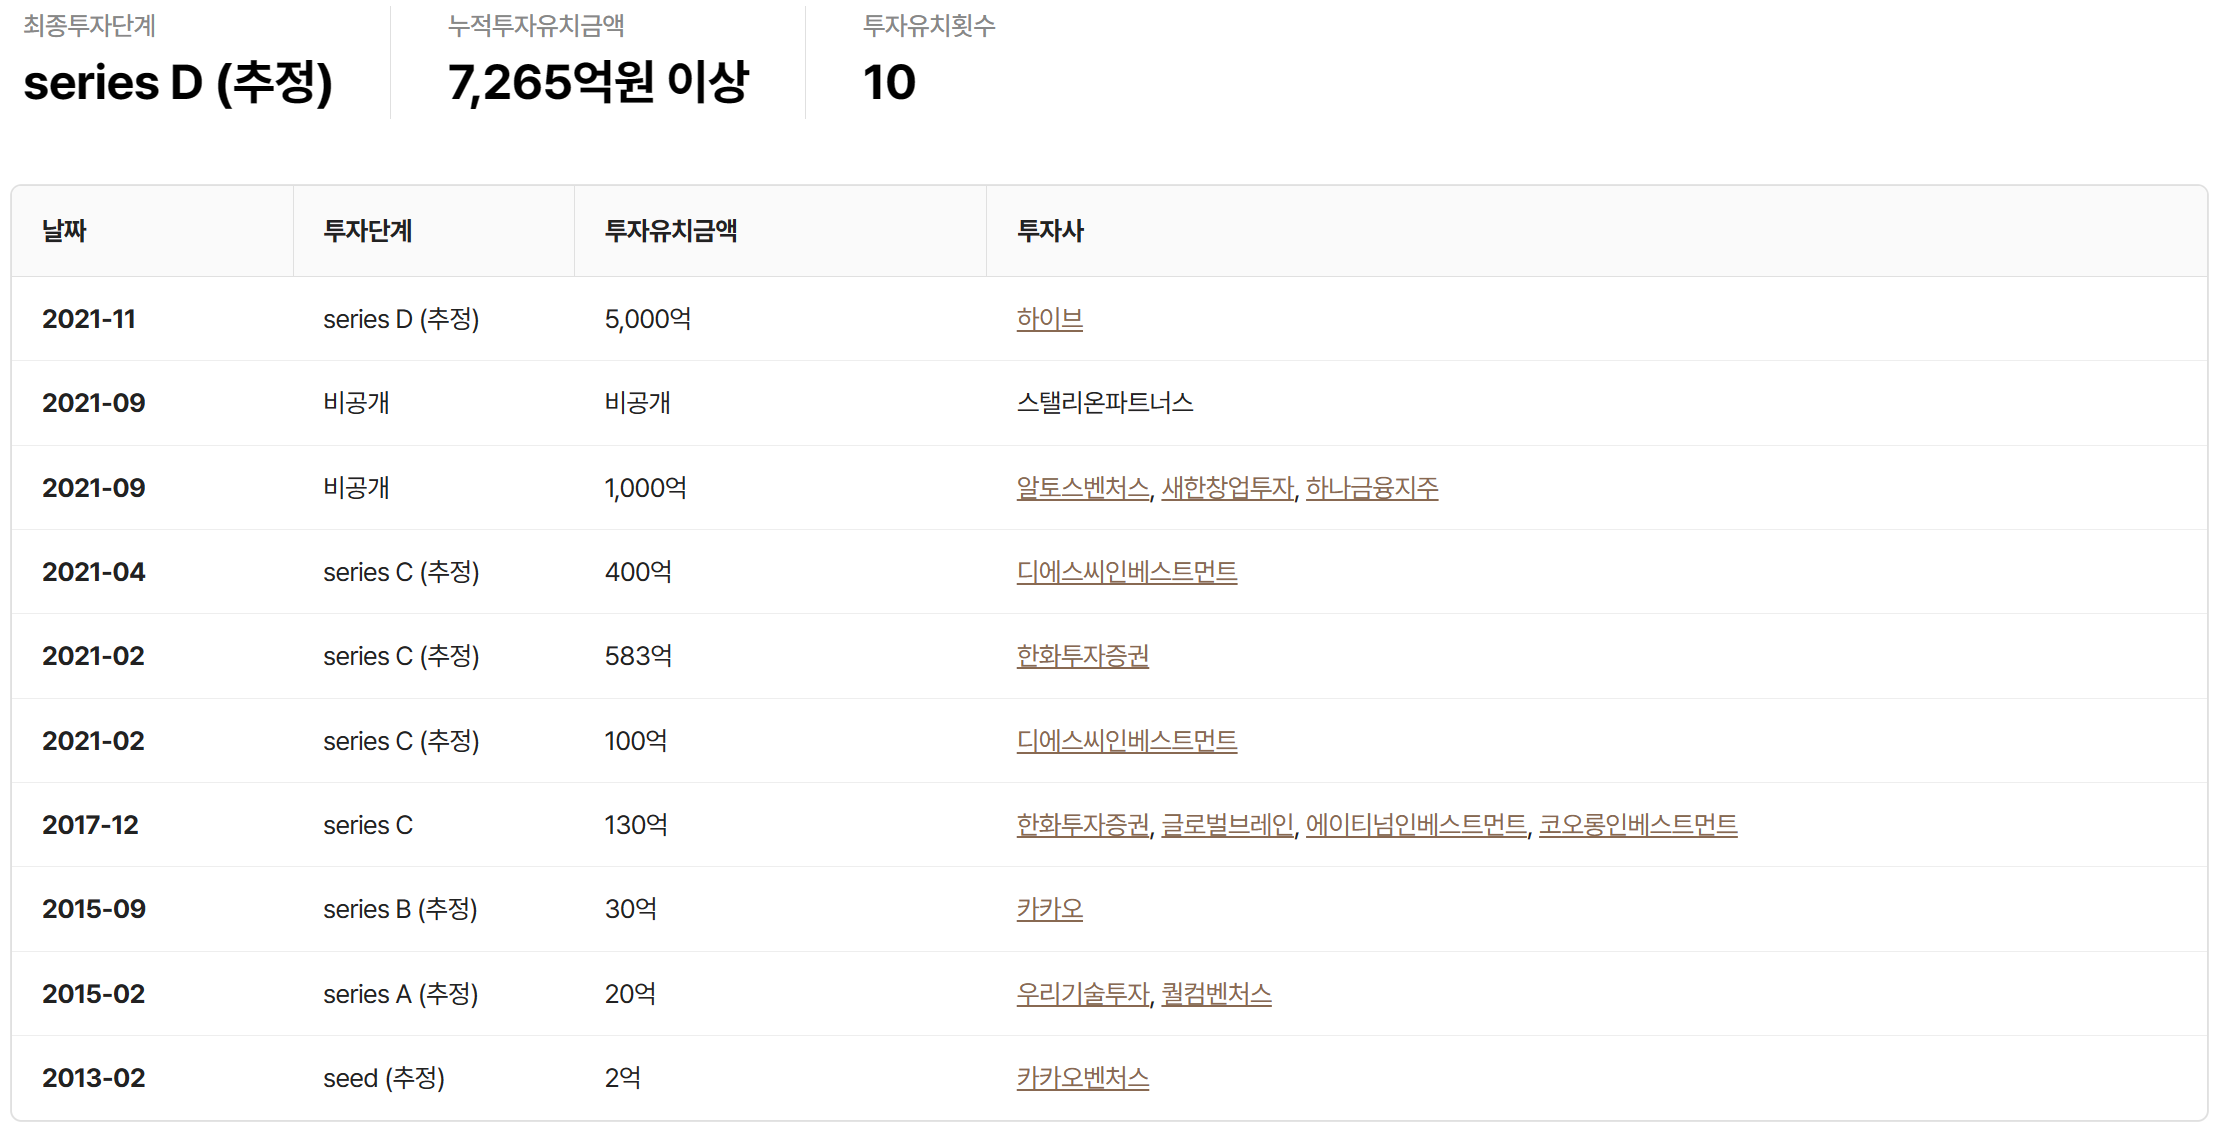Click the 퀄컴벤처스 investor link

point(1216,994)
